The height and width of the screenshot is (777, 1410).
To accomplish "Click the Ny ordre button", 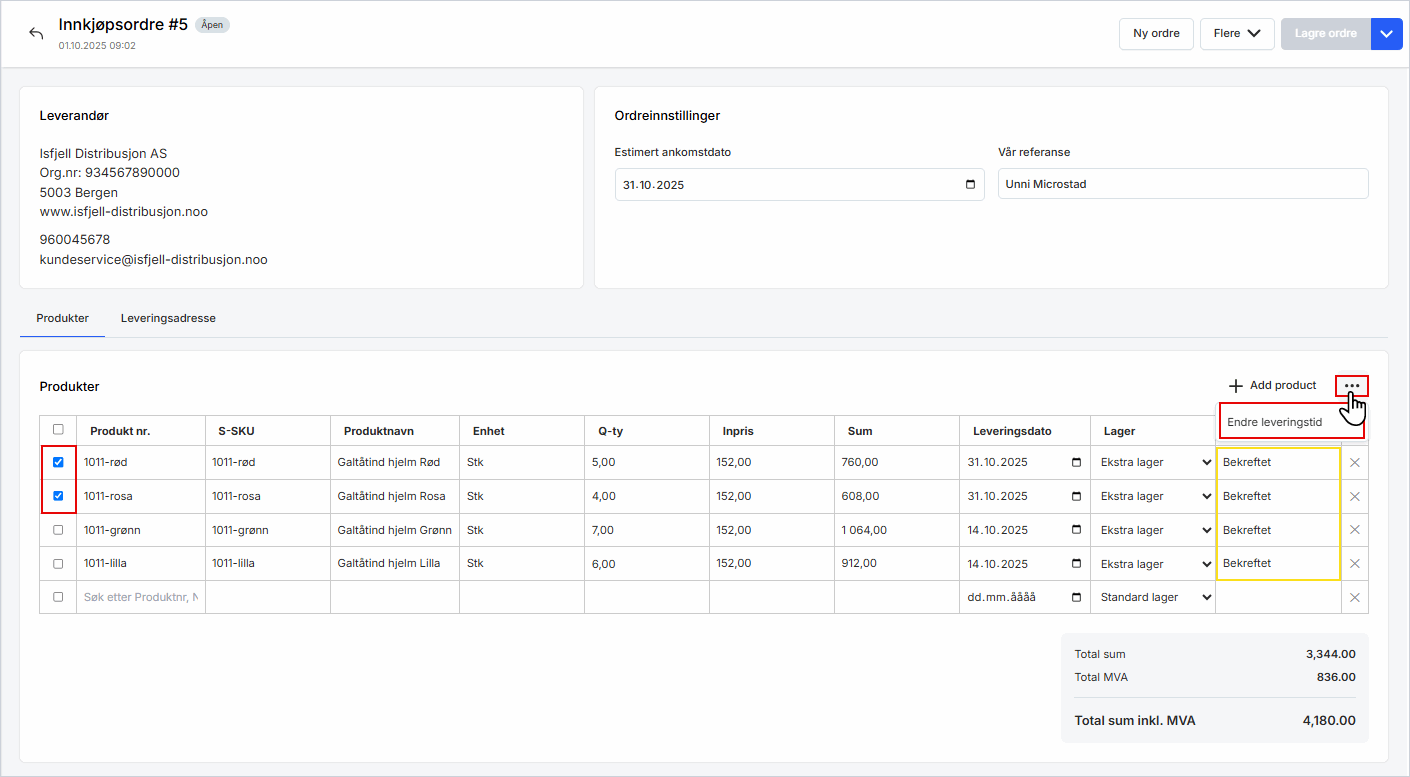I will pos(1156,33).
